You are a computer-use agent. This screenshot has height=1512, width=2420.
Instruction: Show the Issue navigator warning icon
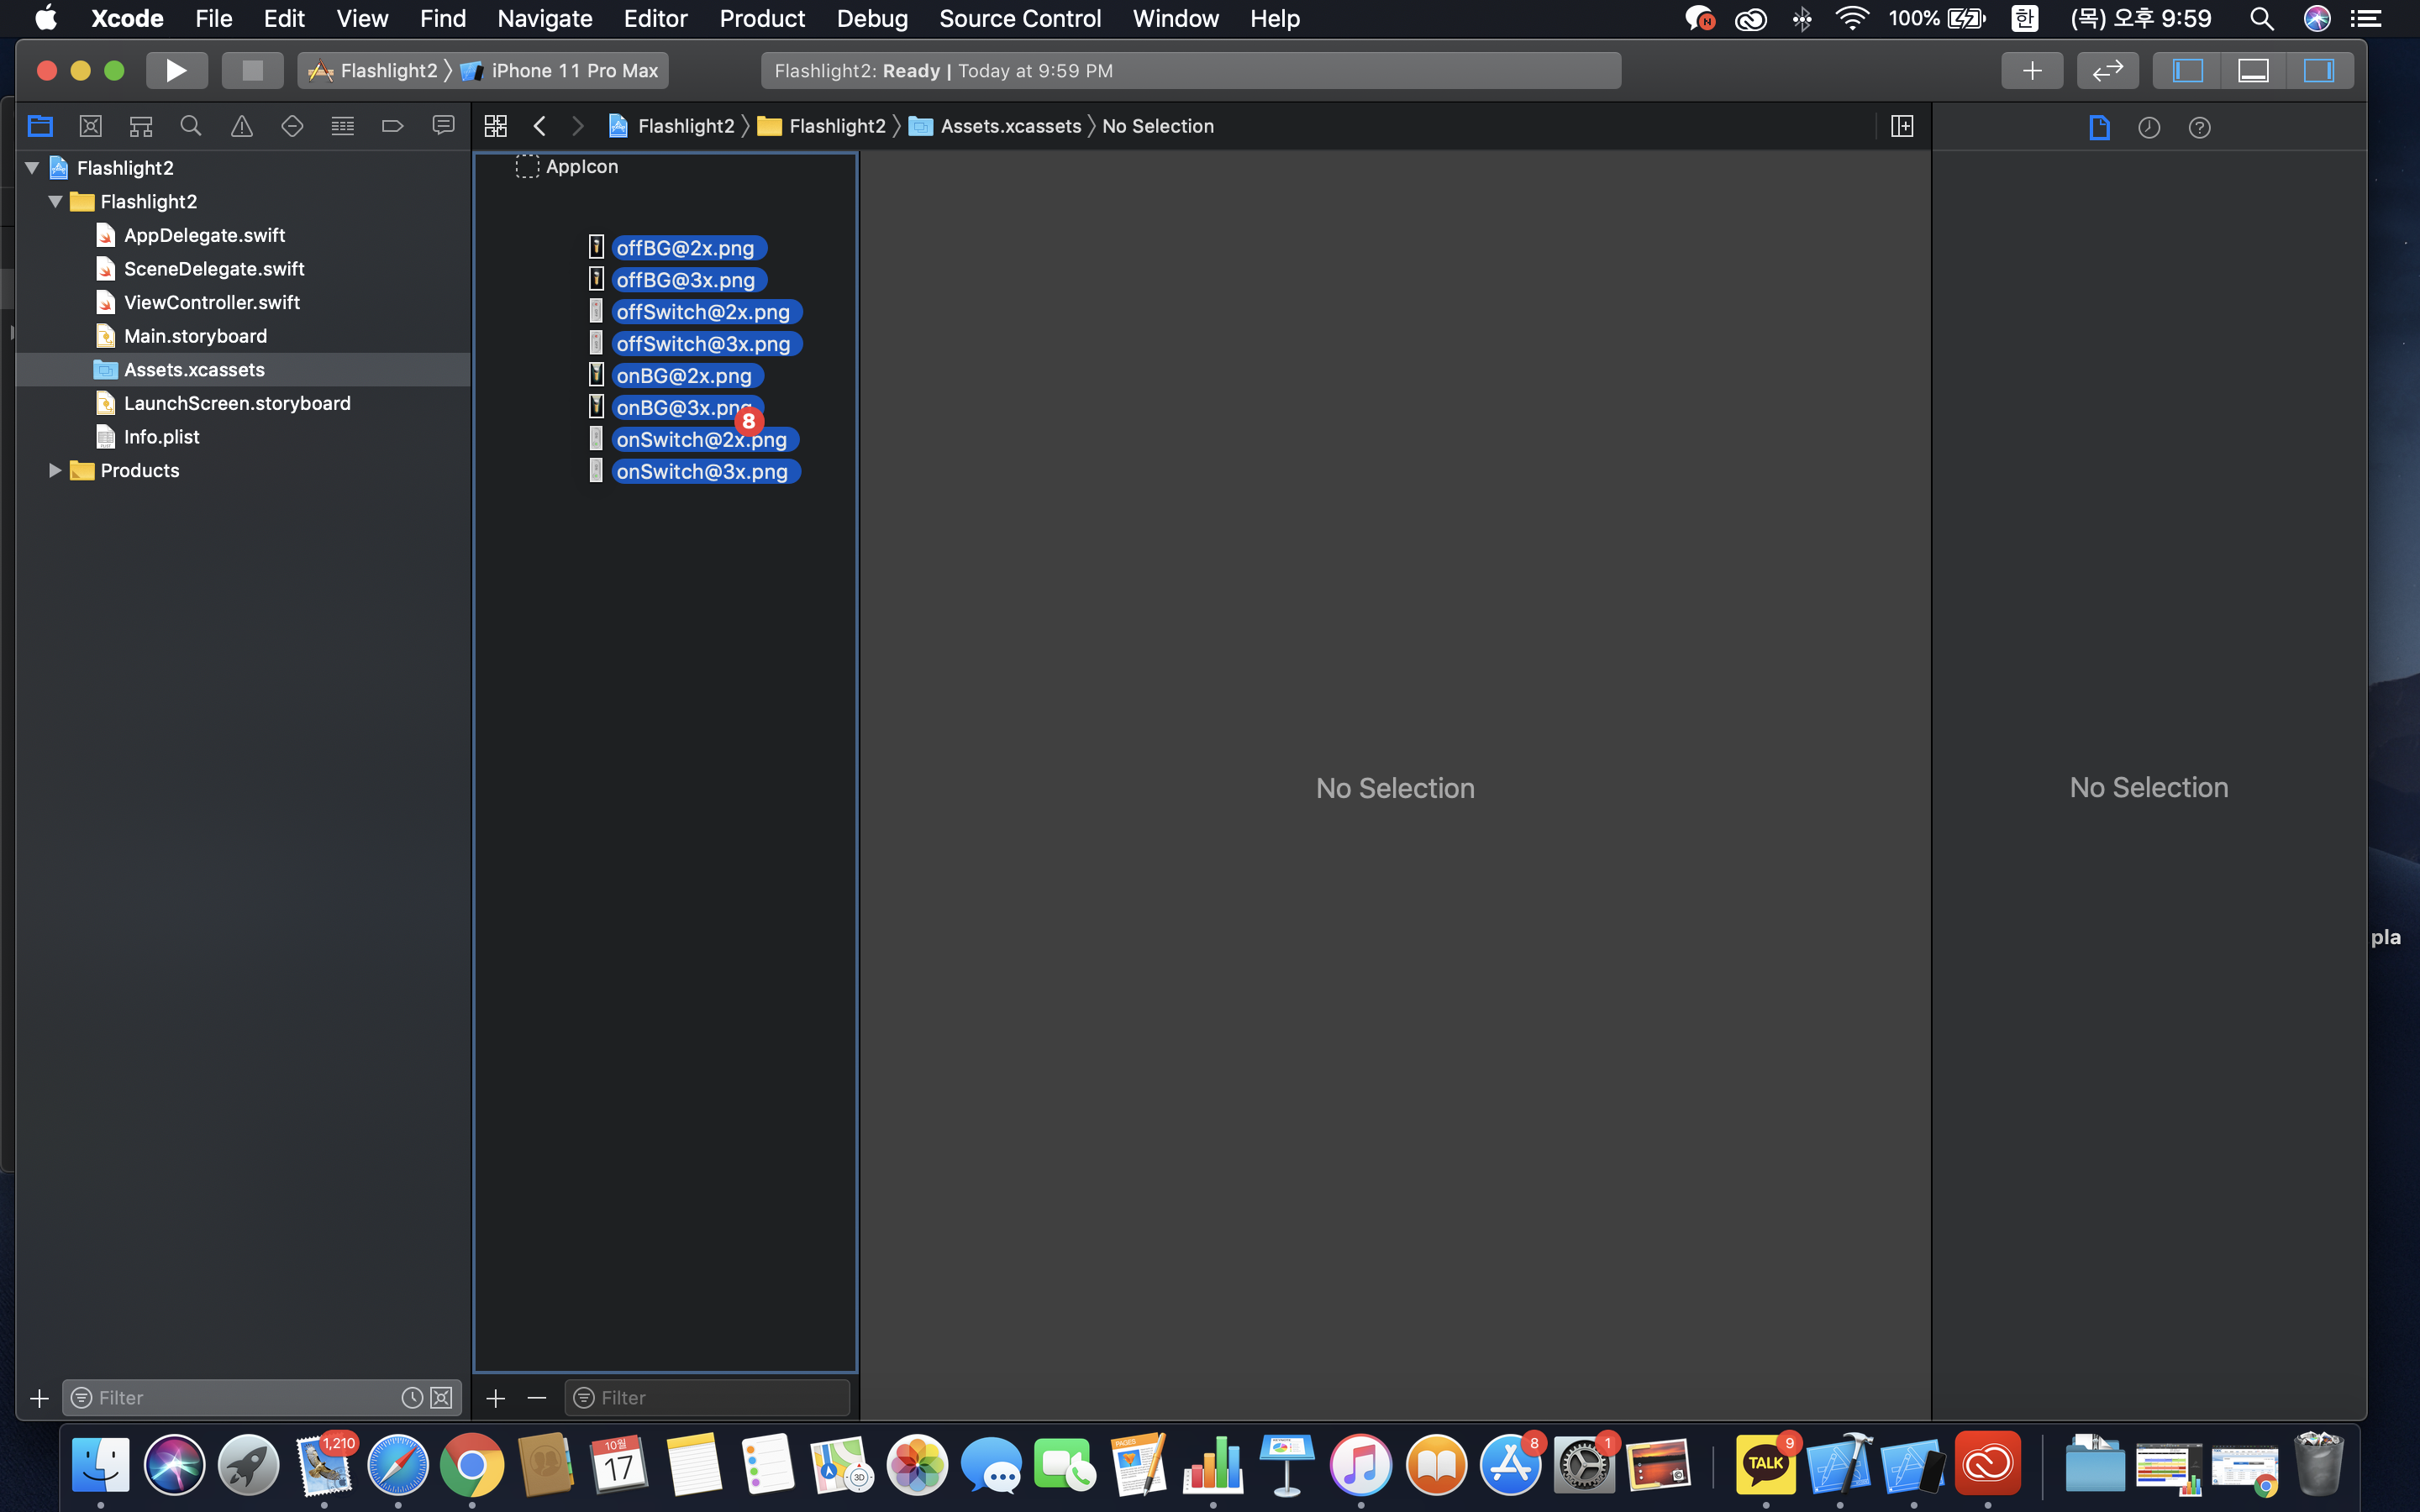point(241,126)
